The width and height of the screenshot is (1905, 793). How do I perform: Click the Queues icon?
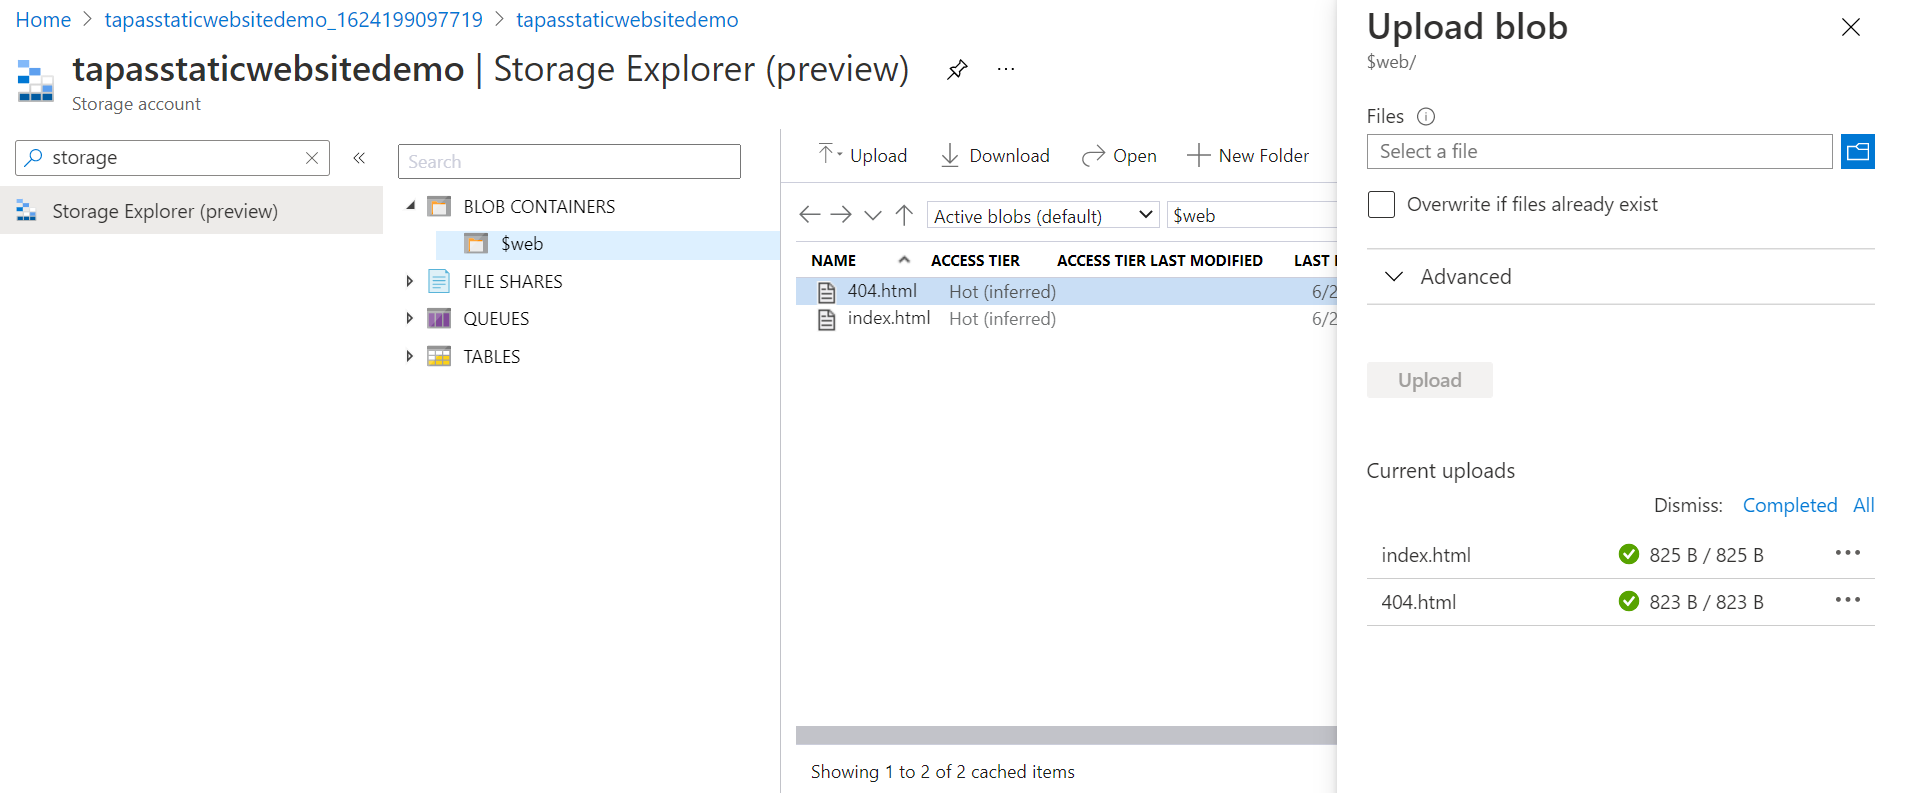tap(439, 319)
